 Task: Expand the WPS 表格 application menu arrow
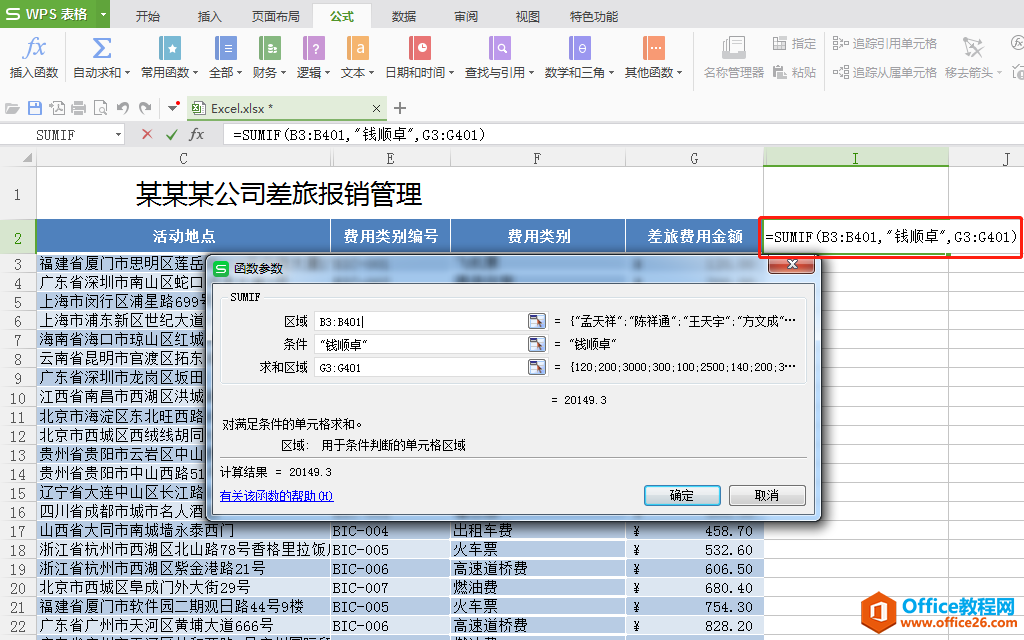click(x=103, y=14)
